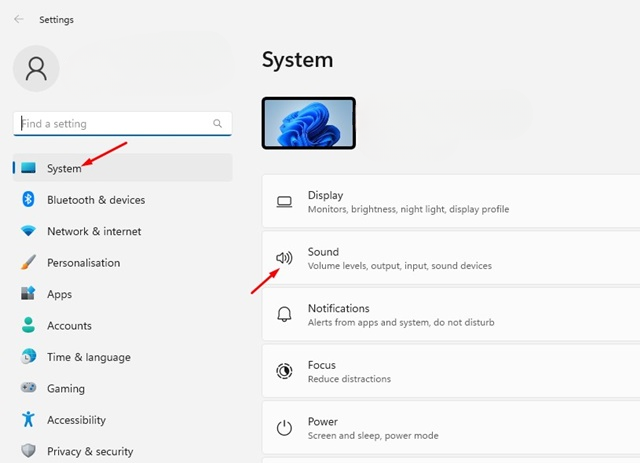The height and width of the screenshot is (463, 640).
Task: Open the Focus settings card
Action: (x=451, y=371)
